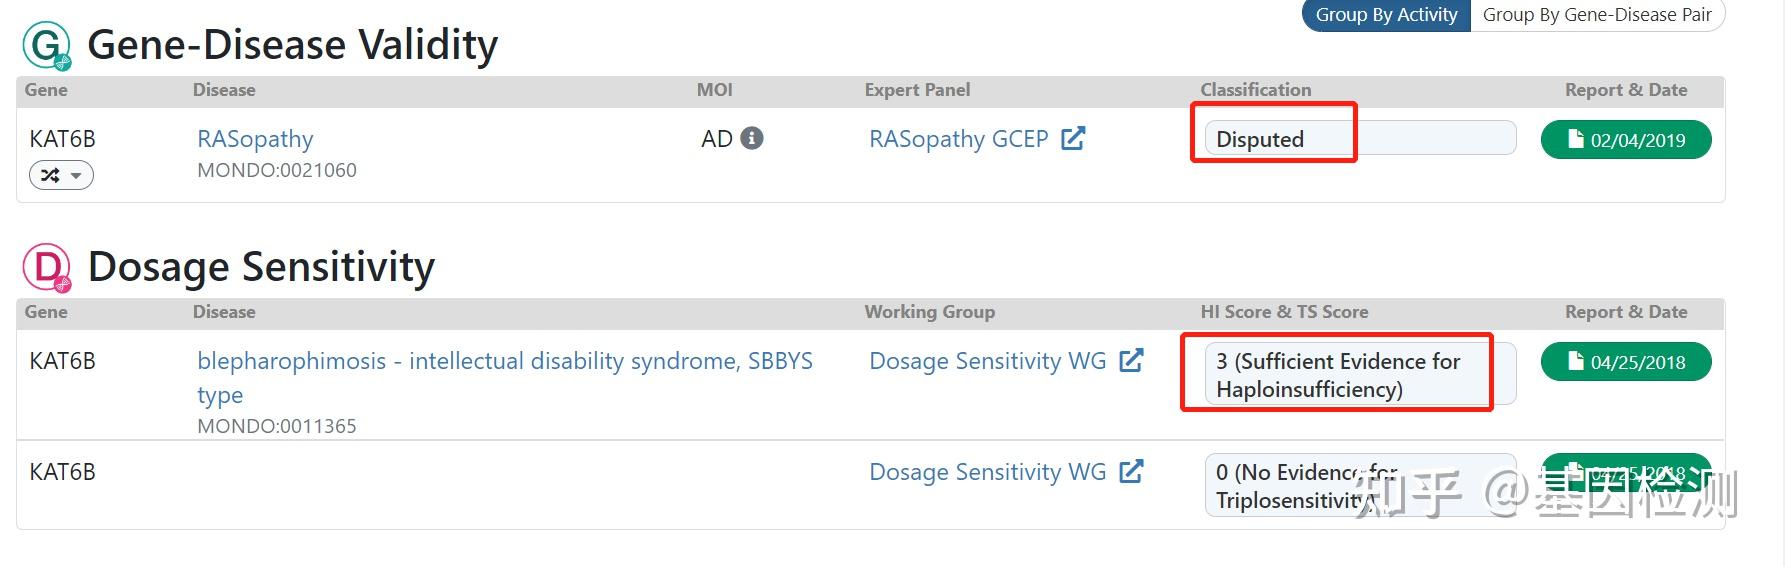Switch to Group By Gene-Disease Pair view
Screen dimensions: 1785x567
click(x=1597, y=15)
